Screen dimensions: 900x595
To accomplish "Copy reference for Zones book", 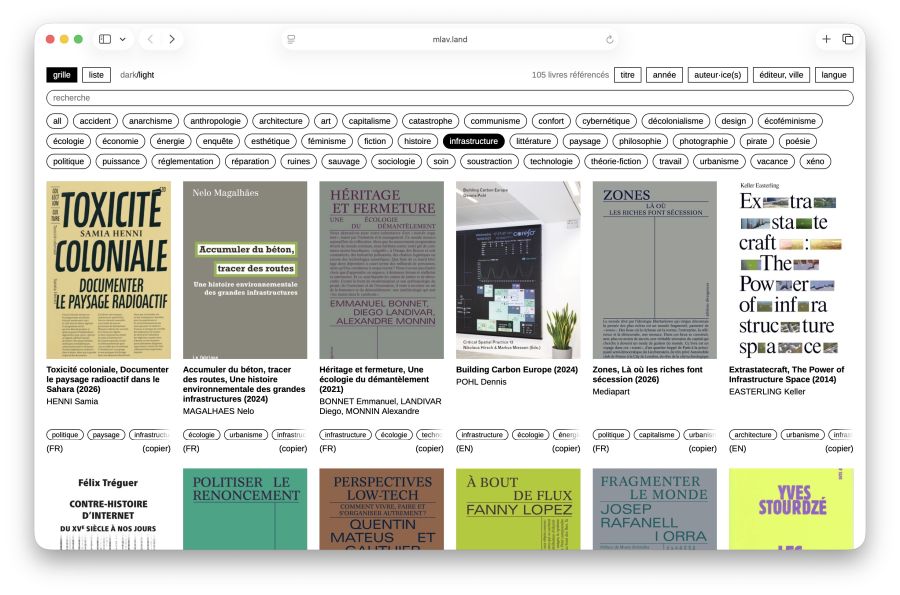I will click(703, 449).
